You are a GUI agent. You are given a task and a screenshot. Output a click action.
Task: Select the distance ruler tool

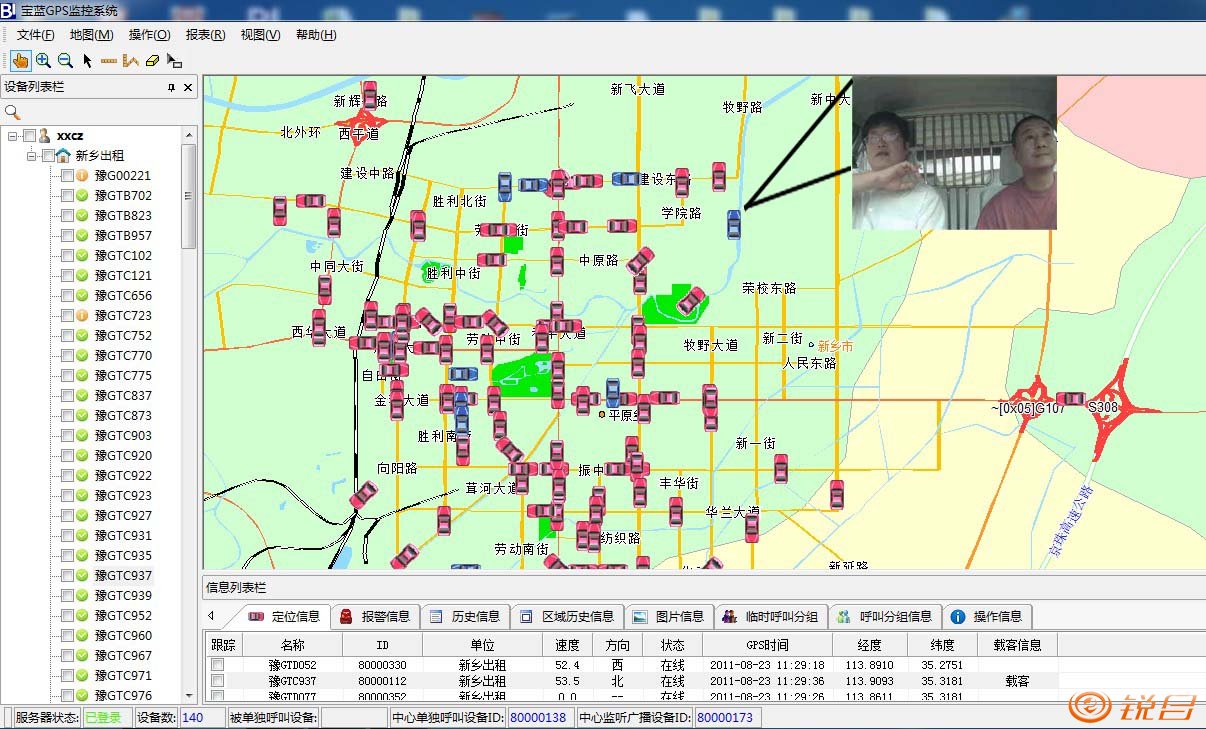[x=109, y=61]
